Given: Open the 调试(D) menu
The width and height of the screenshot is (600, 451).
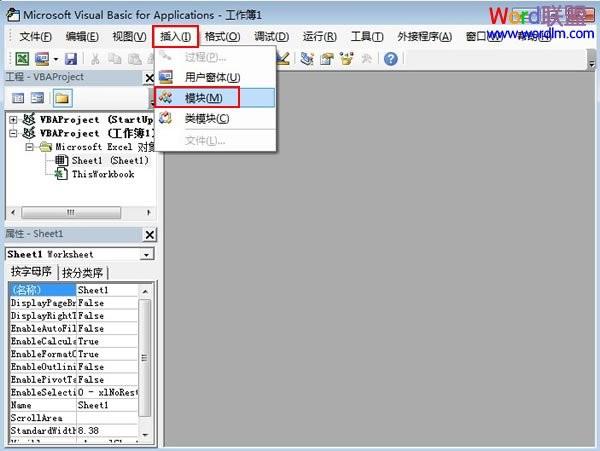Looking at the screenshot, I should tap(271, 37).
